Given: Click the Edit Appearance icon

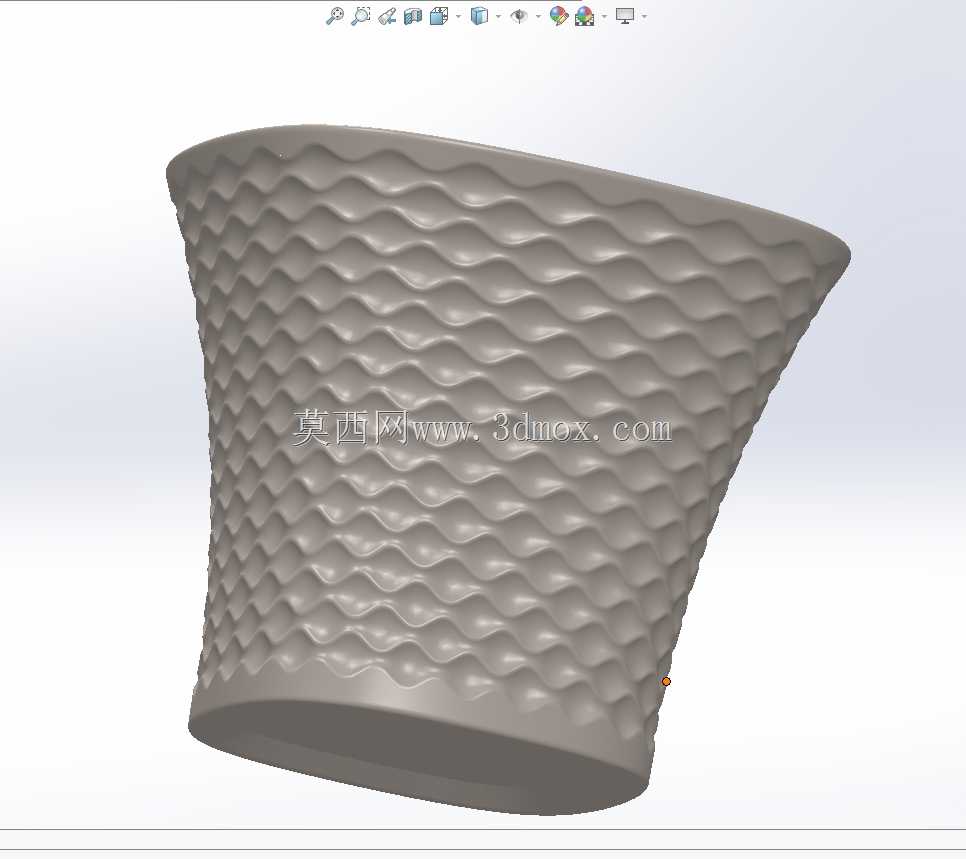Looking at the screenshot, I should pos(559,16).
